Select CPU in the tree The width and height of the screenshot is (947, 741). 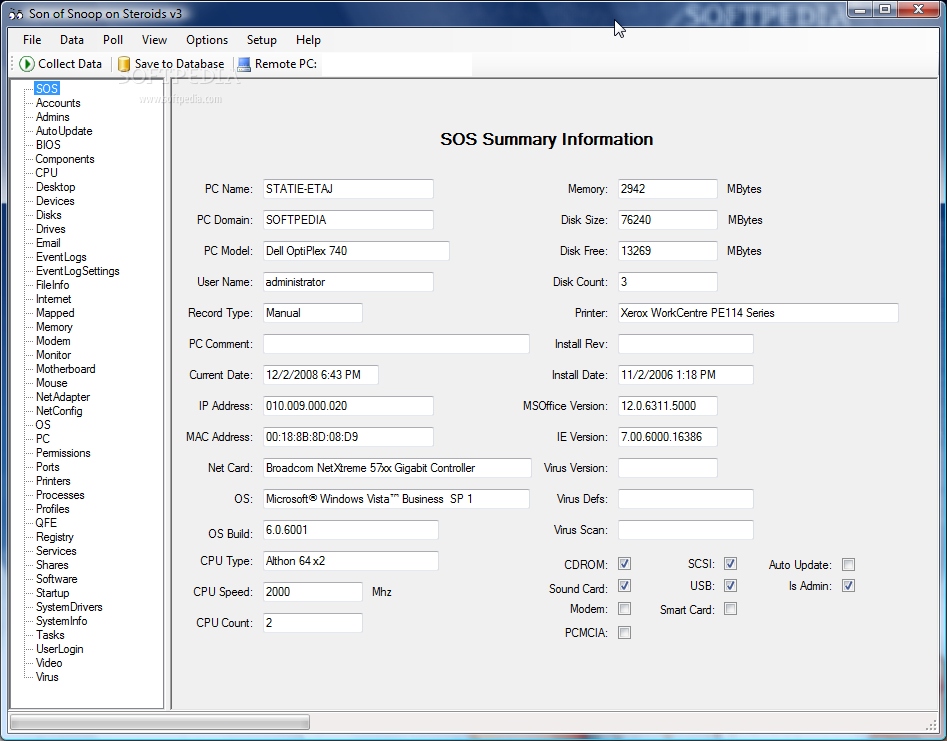(x=47, y=173)
